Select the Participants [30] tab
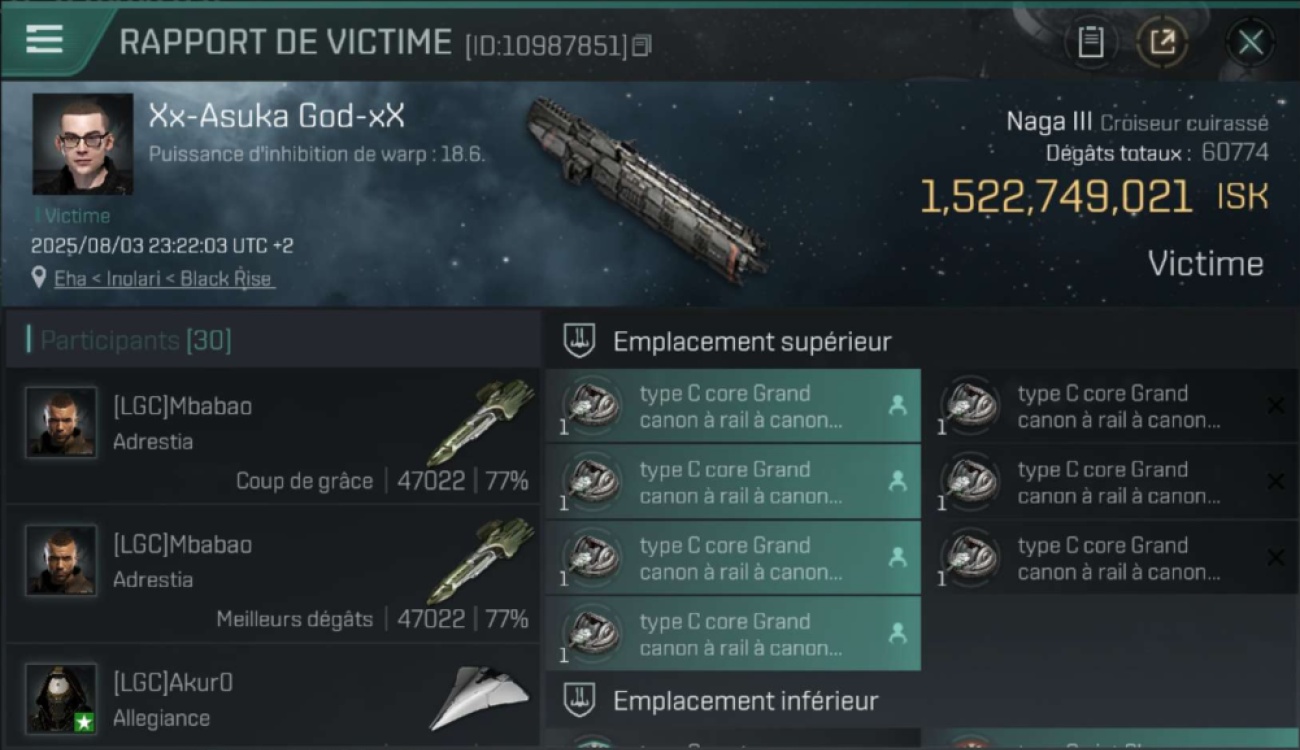1300x750 pixels. point(135,341)
